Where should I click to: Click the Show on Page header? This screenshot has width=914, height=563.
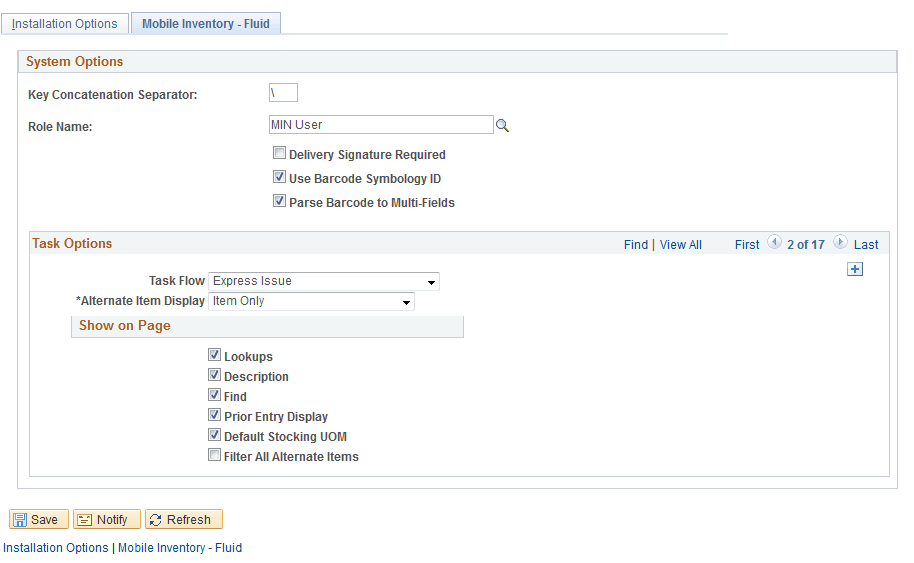(x=125, y=326)
